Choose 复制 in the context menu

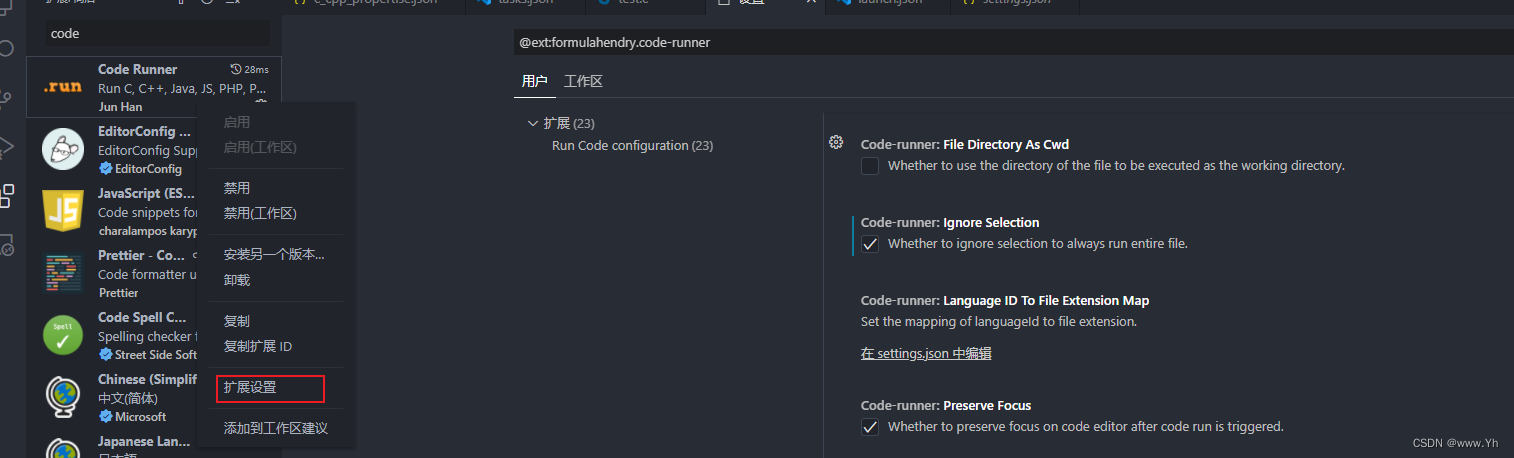tap(237, 321)
